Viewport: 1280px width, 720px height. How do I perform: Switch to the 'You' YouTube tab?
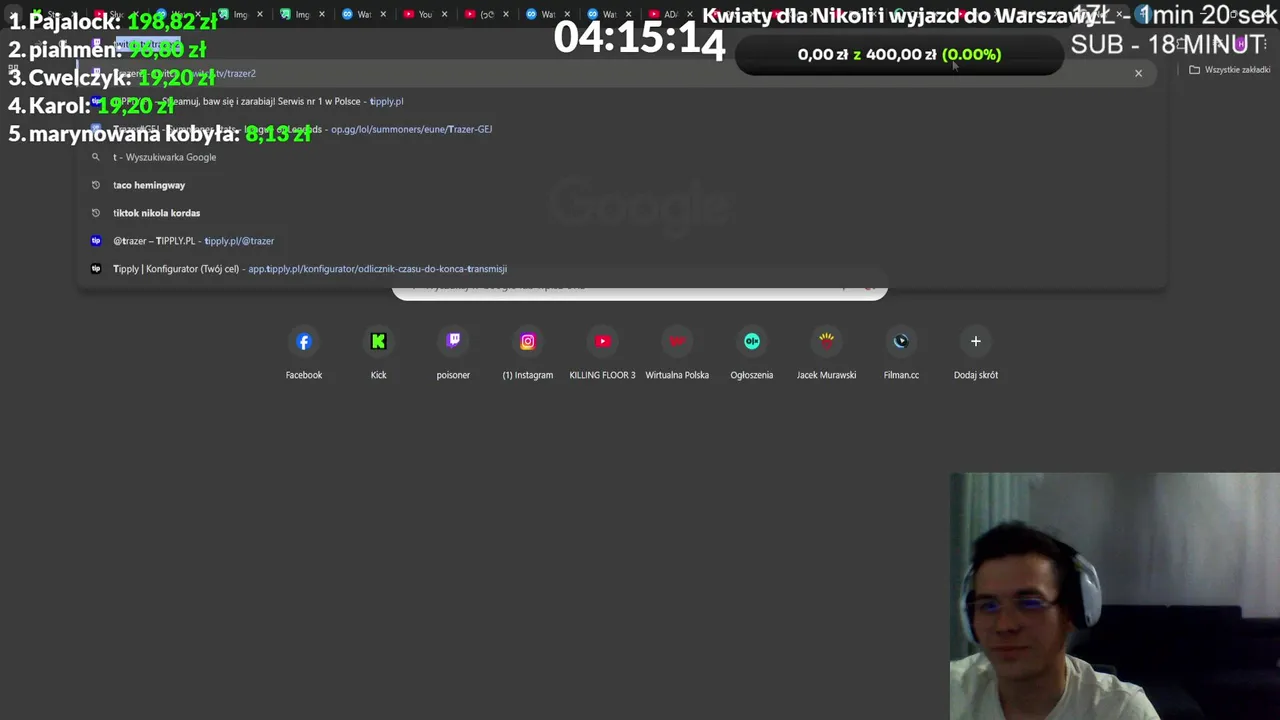click(424, 14)
